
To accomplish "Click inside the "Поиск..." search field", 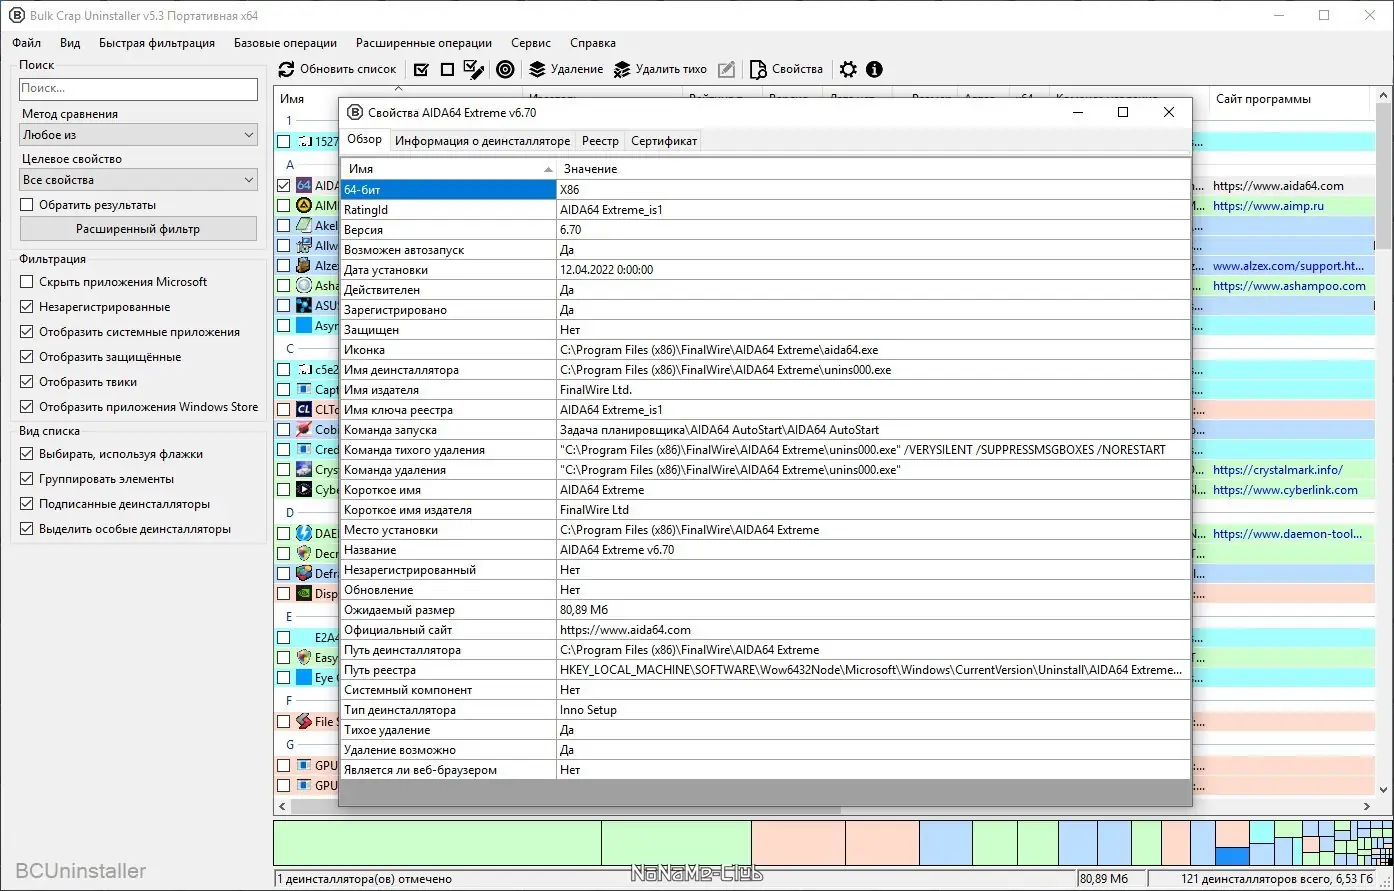I will pos(138,89).
